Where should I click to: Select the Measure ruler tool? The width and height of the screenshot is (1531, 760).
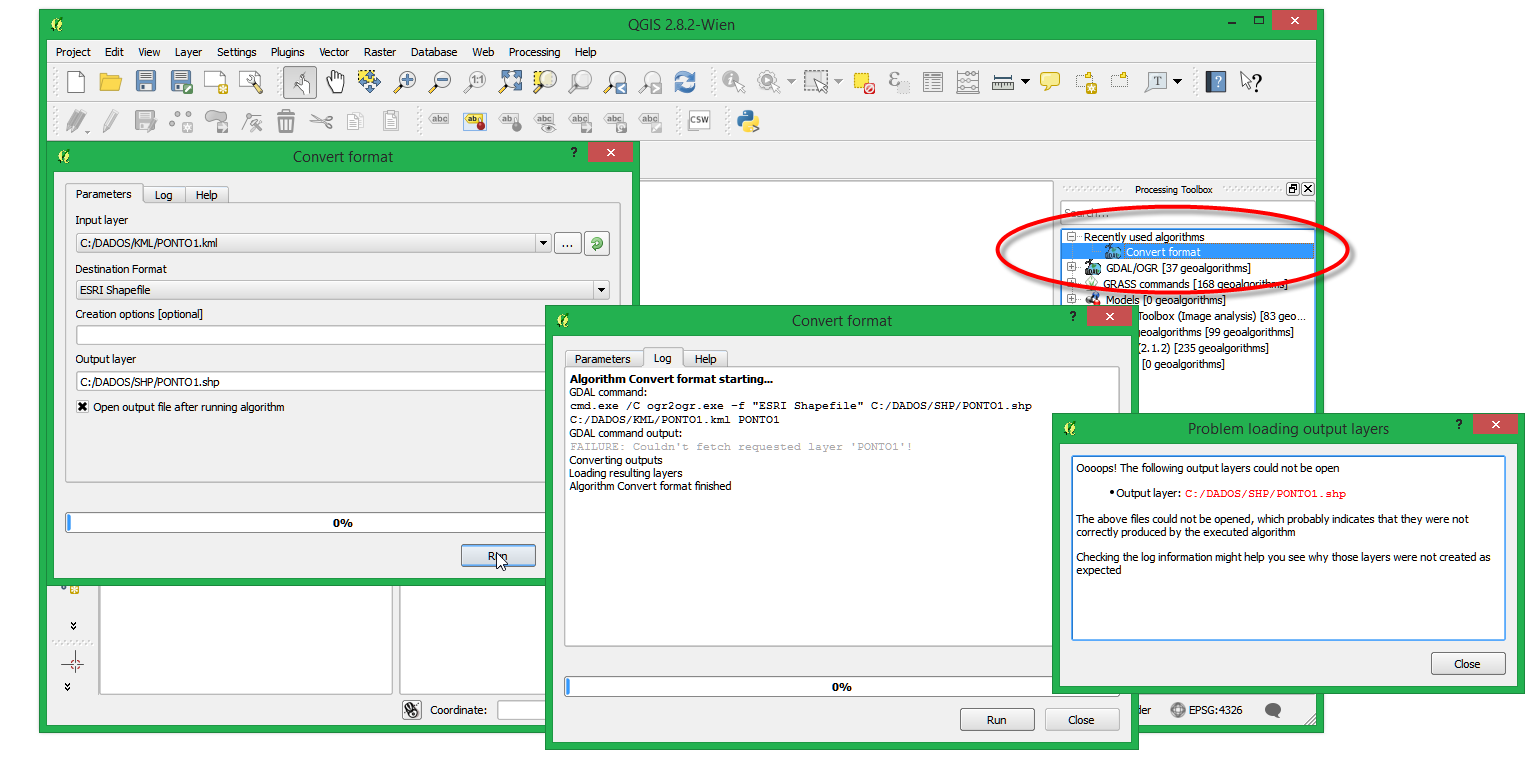tap(1003, 82)
